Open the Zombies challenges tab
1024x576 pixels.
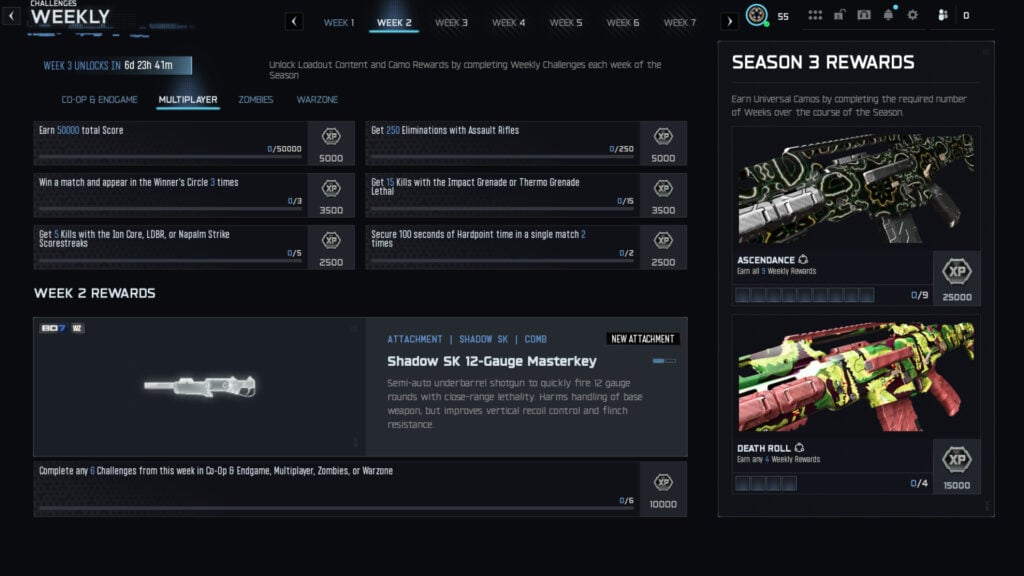pos(255,100)
